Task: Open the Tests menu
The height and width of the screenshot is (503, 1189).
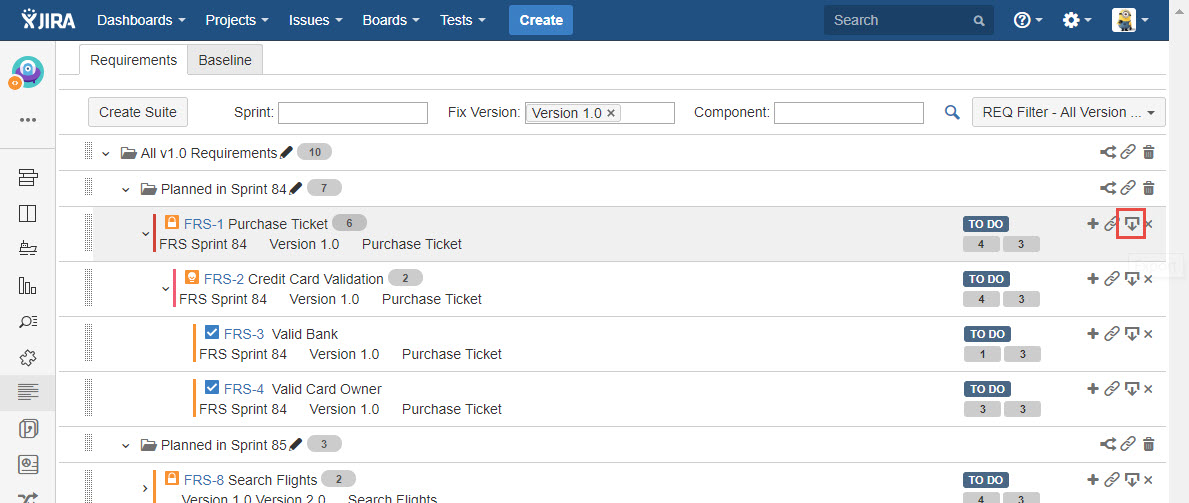Action: tap(463, 20)
